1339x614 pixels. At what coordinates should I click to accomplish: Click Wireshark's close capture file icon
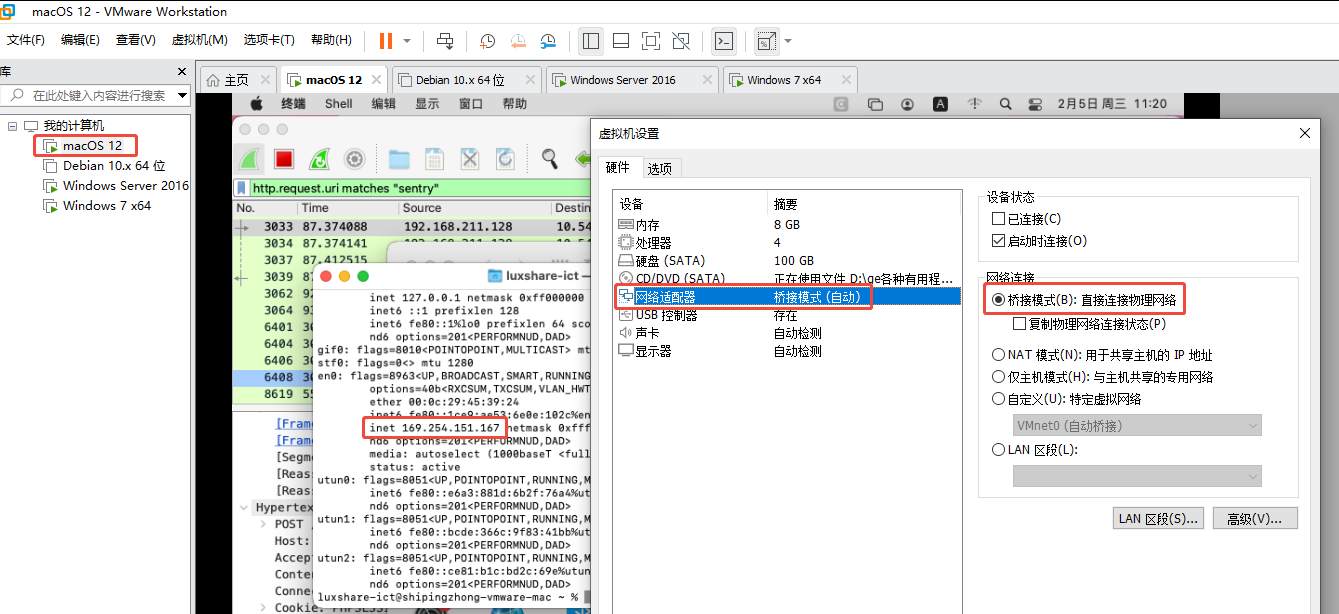coord(470,159)
